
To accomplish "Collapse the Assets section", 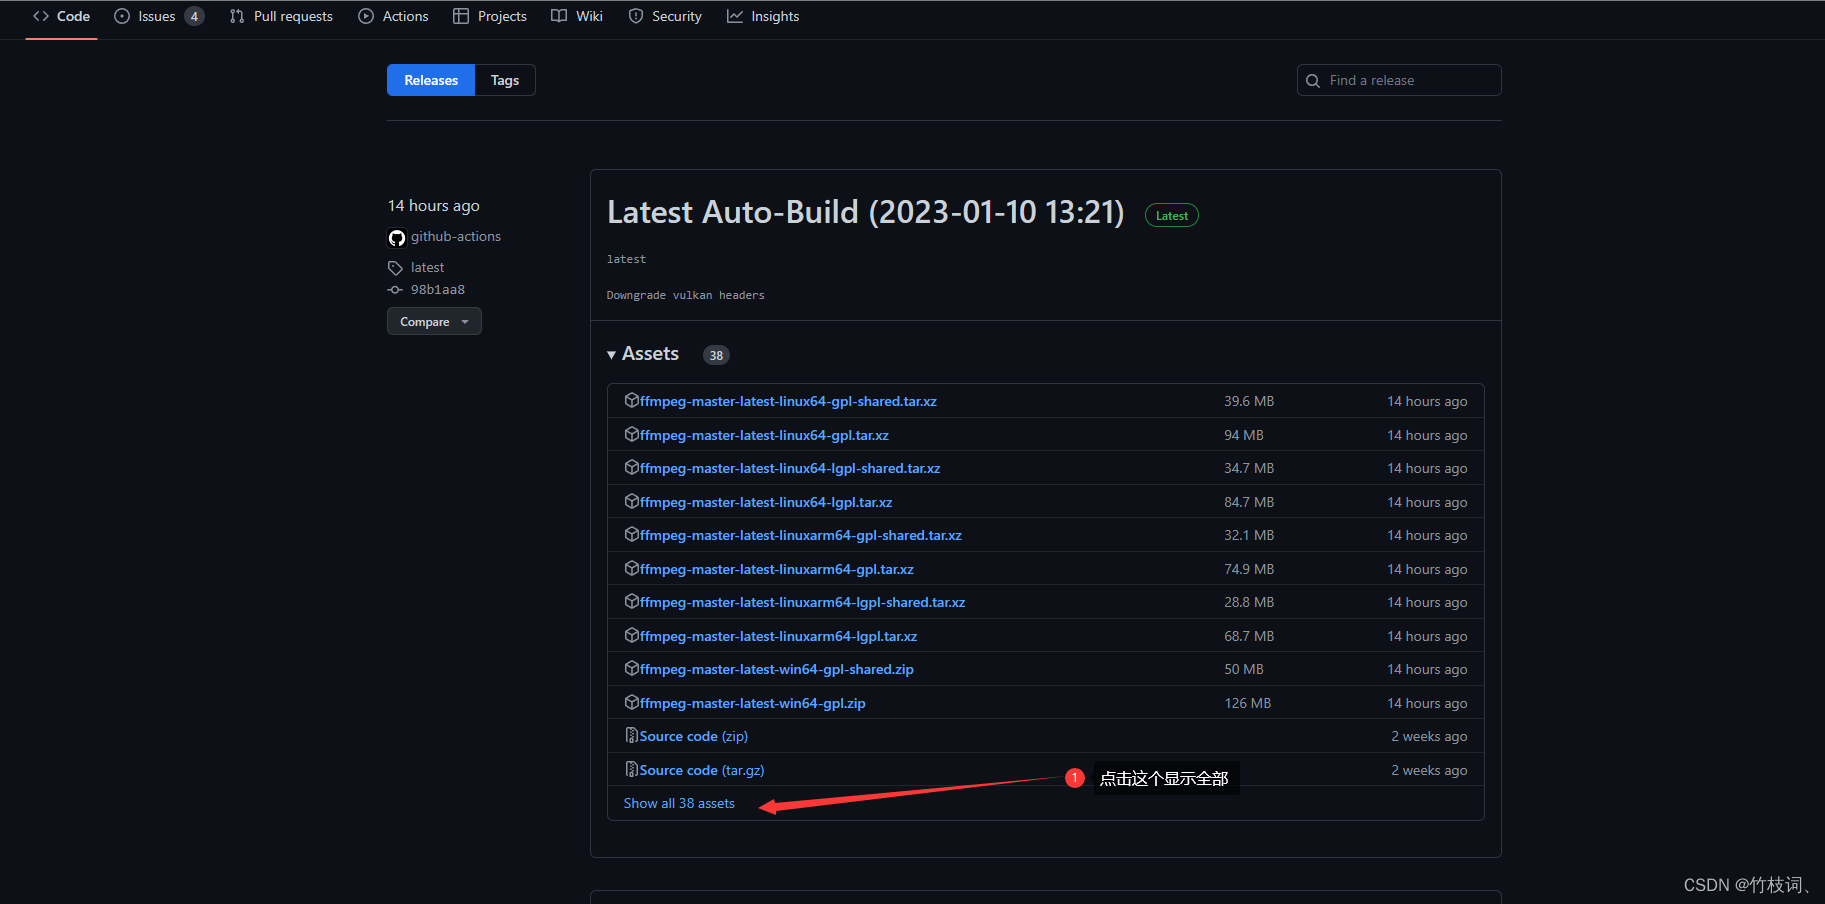I will tap(643, 354).
